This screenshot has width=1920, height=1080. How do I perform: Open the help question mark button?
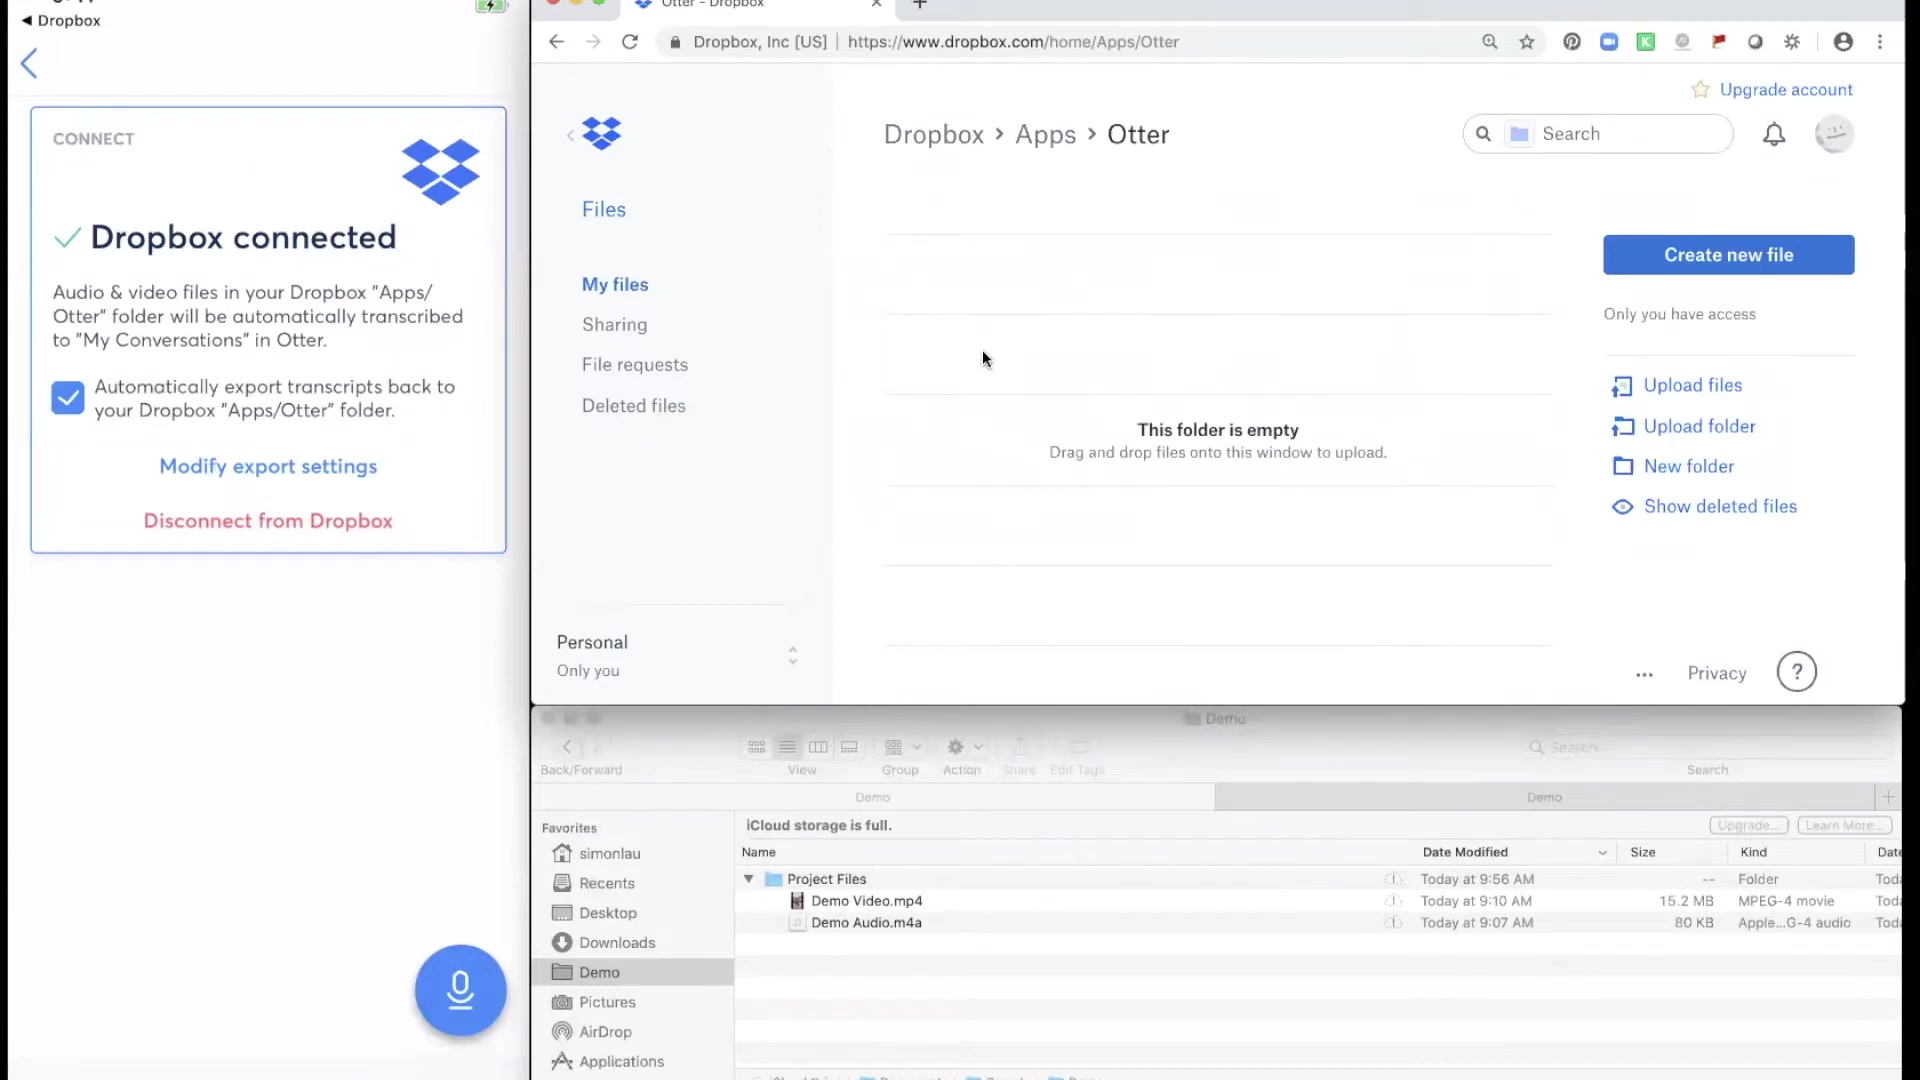[x=1796, y=672]
